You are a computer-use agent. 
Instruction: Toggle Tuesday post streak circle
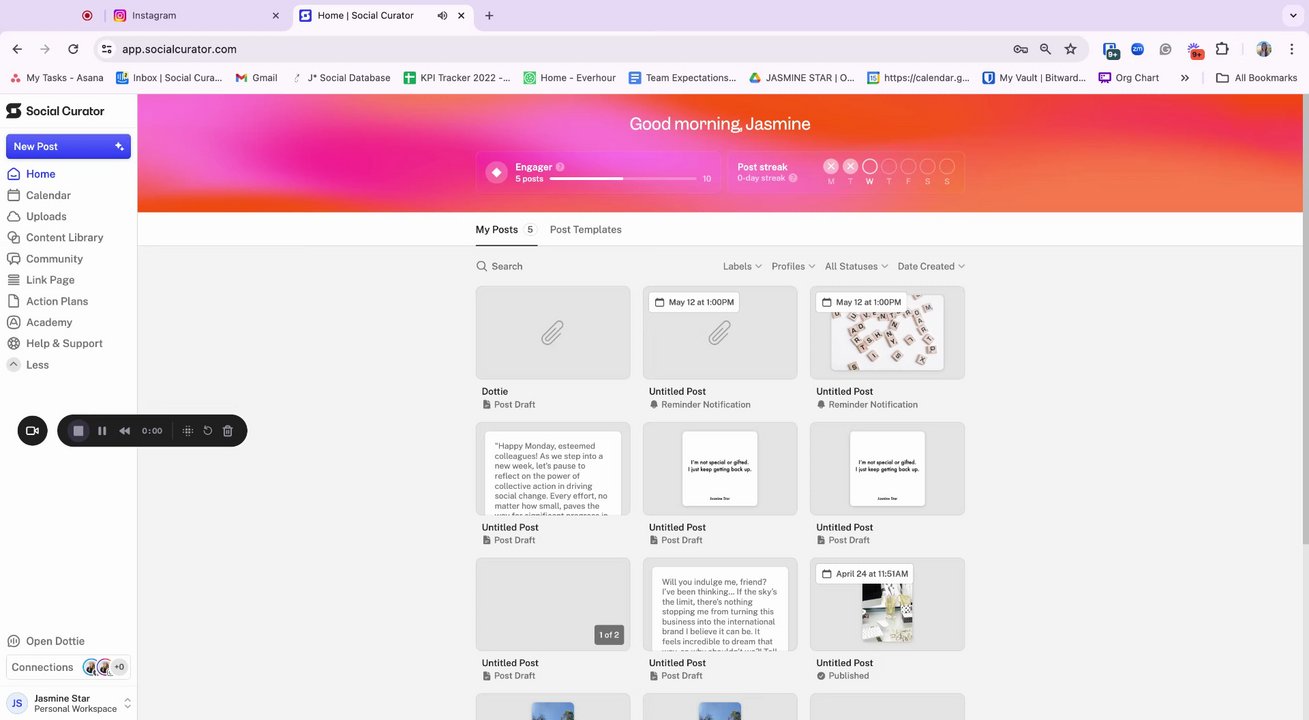point(850,167)
